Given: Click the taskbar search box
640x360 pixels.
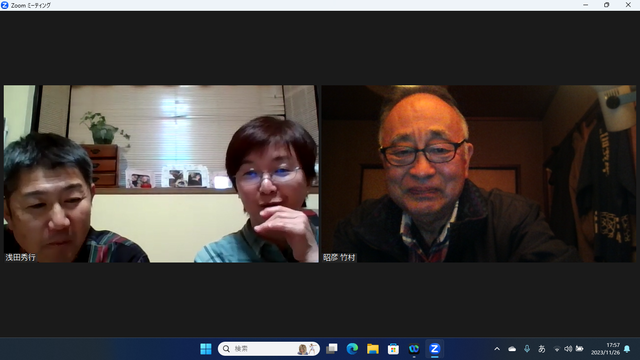Looking at the screenshot, I should pyautogui.click(x=269, y=349).
